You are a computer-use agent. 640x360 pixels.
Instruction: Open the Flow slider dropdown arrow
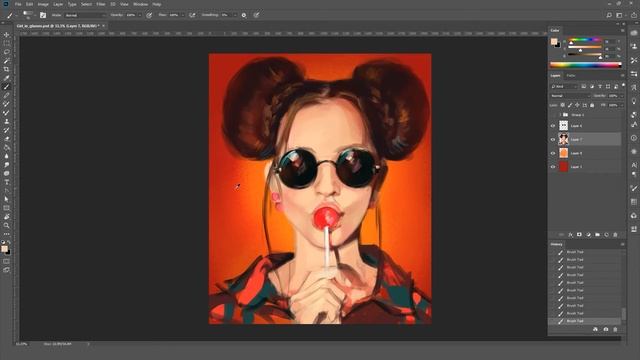pyautogui.click(x=182, y=15)
